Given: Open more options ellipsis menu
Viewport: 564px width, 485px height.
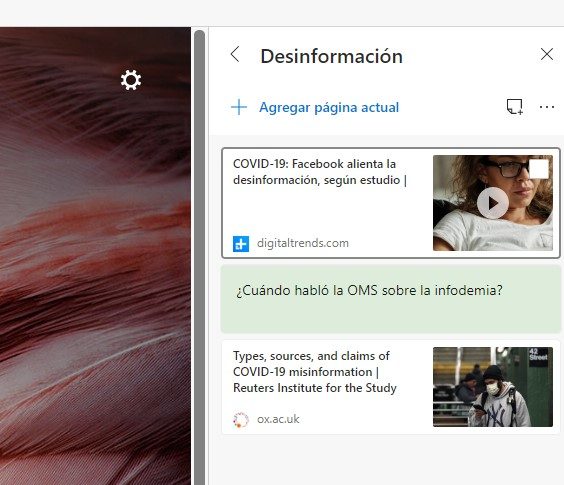Looking at the screenshot, I should [546, 107].
